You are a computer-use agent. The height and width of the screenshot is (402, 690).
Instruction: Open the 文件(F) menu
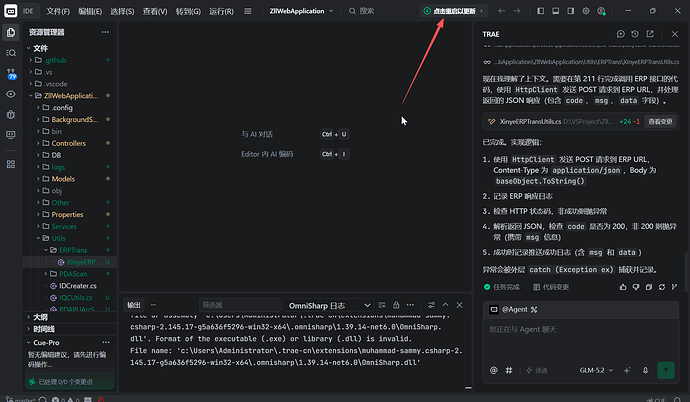click(x=58, y=11)
